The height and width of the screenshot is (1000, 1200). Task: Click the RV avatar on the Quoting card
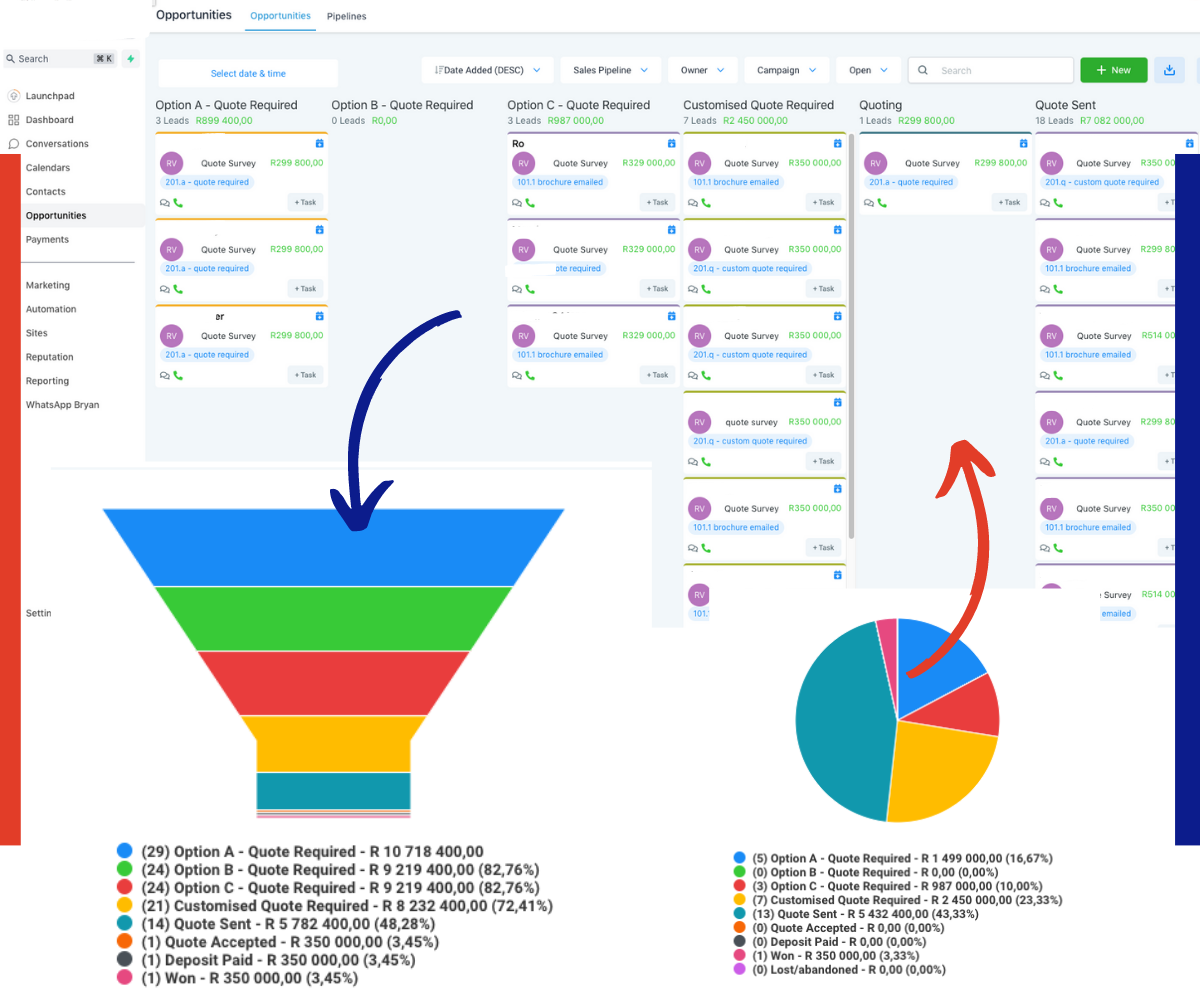(875, 164)
